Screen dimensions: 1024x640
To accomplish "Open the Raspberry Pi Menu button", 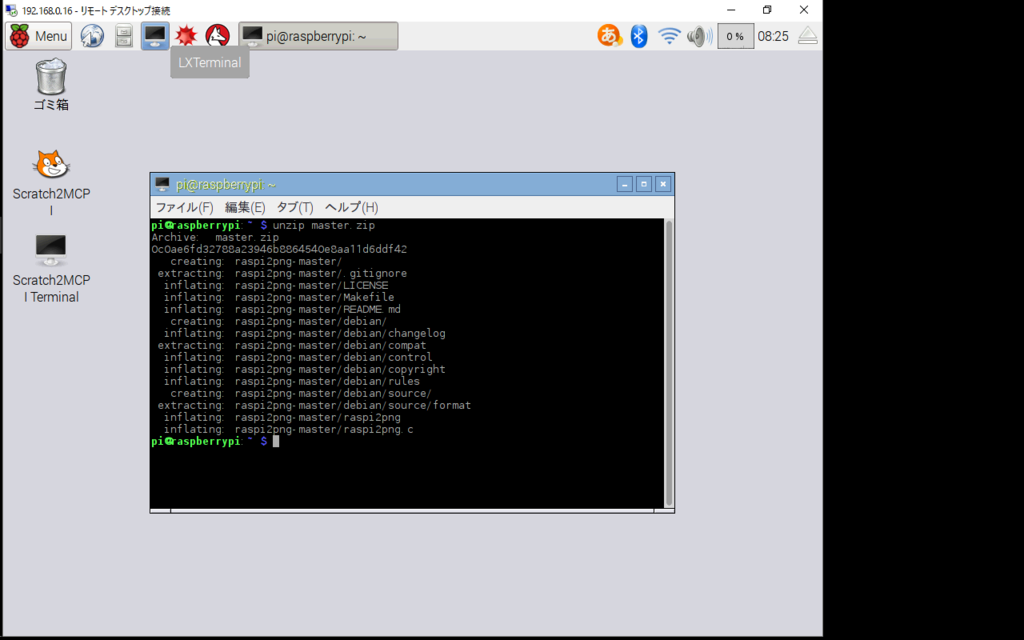I will tap(39, 36).
